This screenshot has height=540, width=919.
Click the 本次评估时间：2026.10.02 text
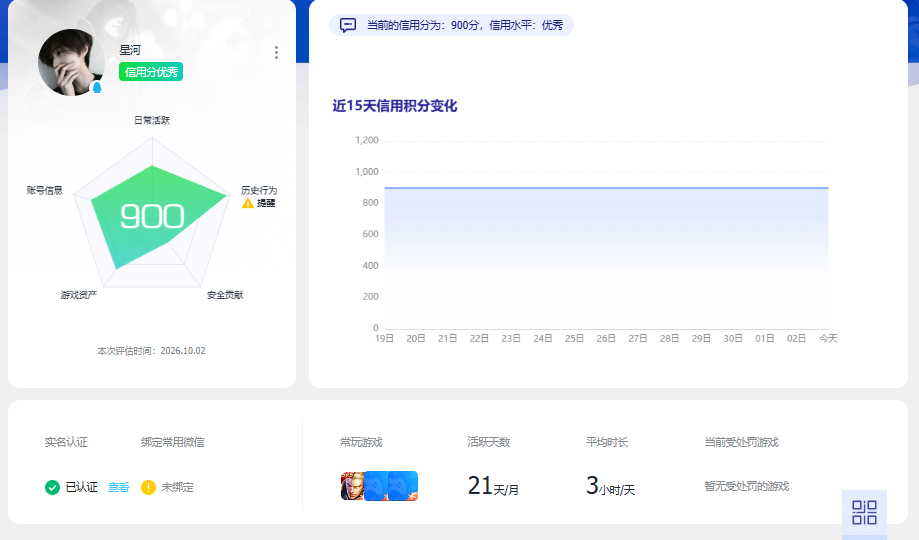(x=151, y=351)
